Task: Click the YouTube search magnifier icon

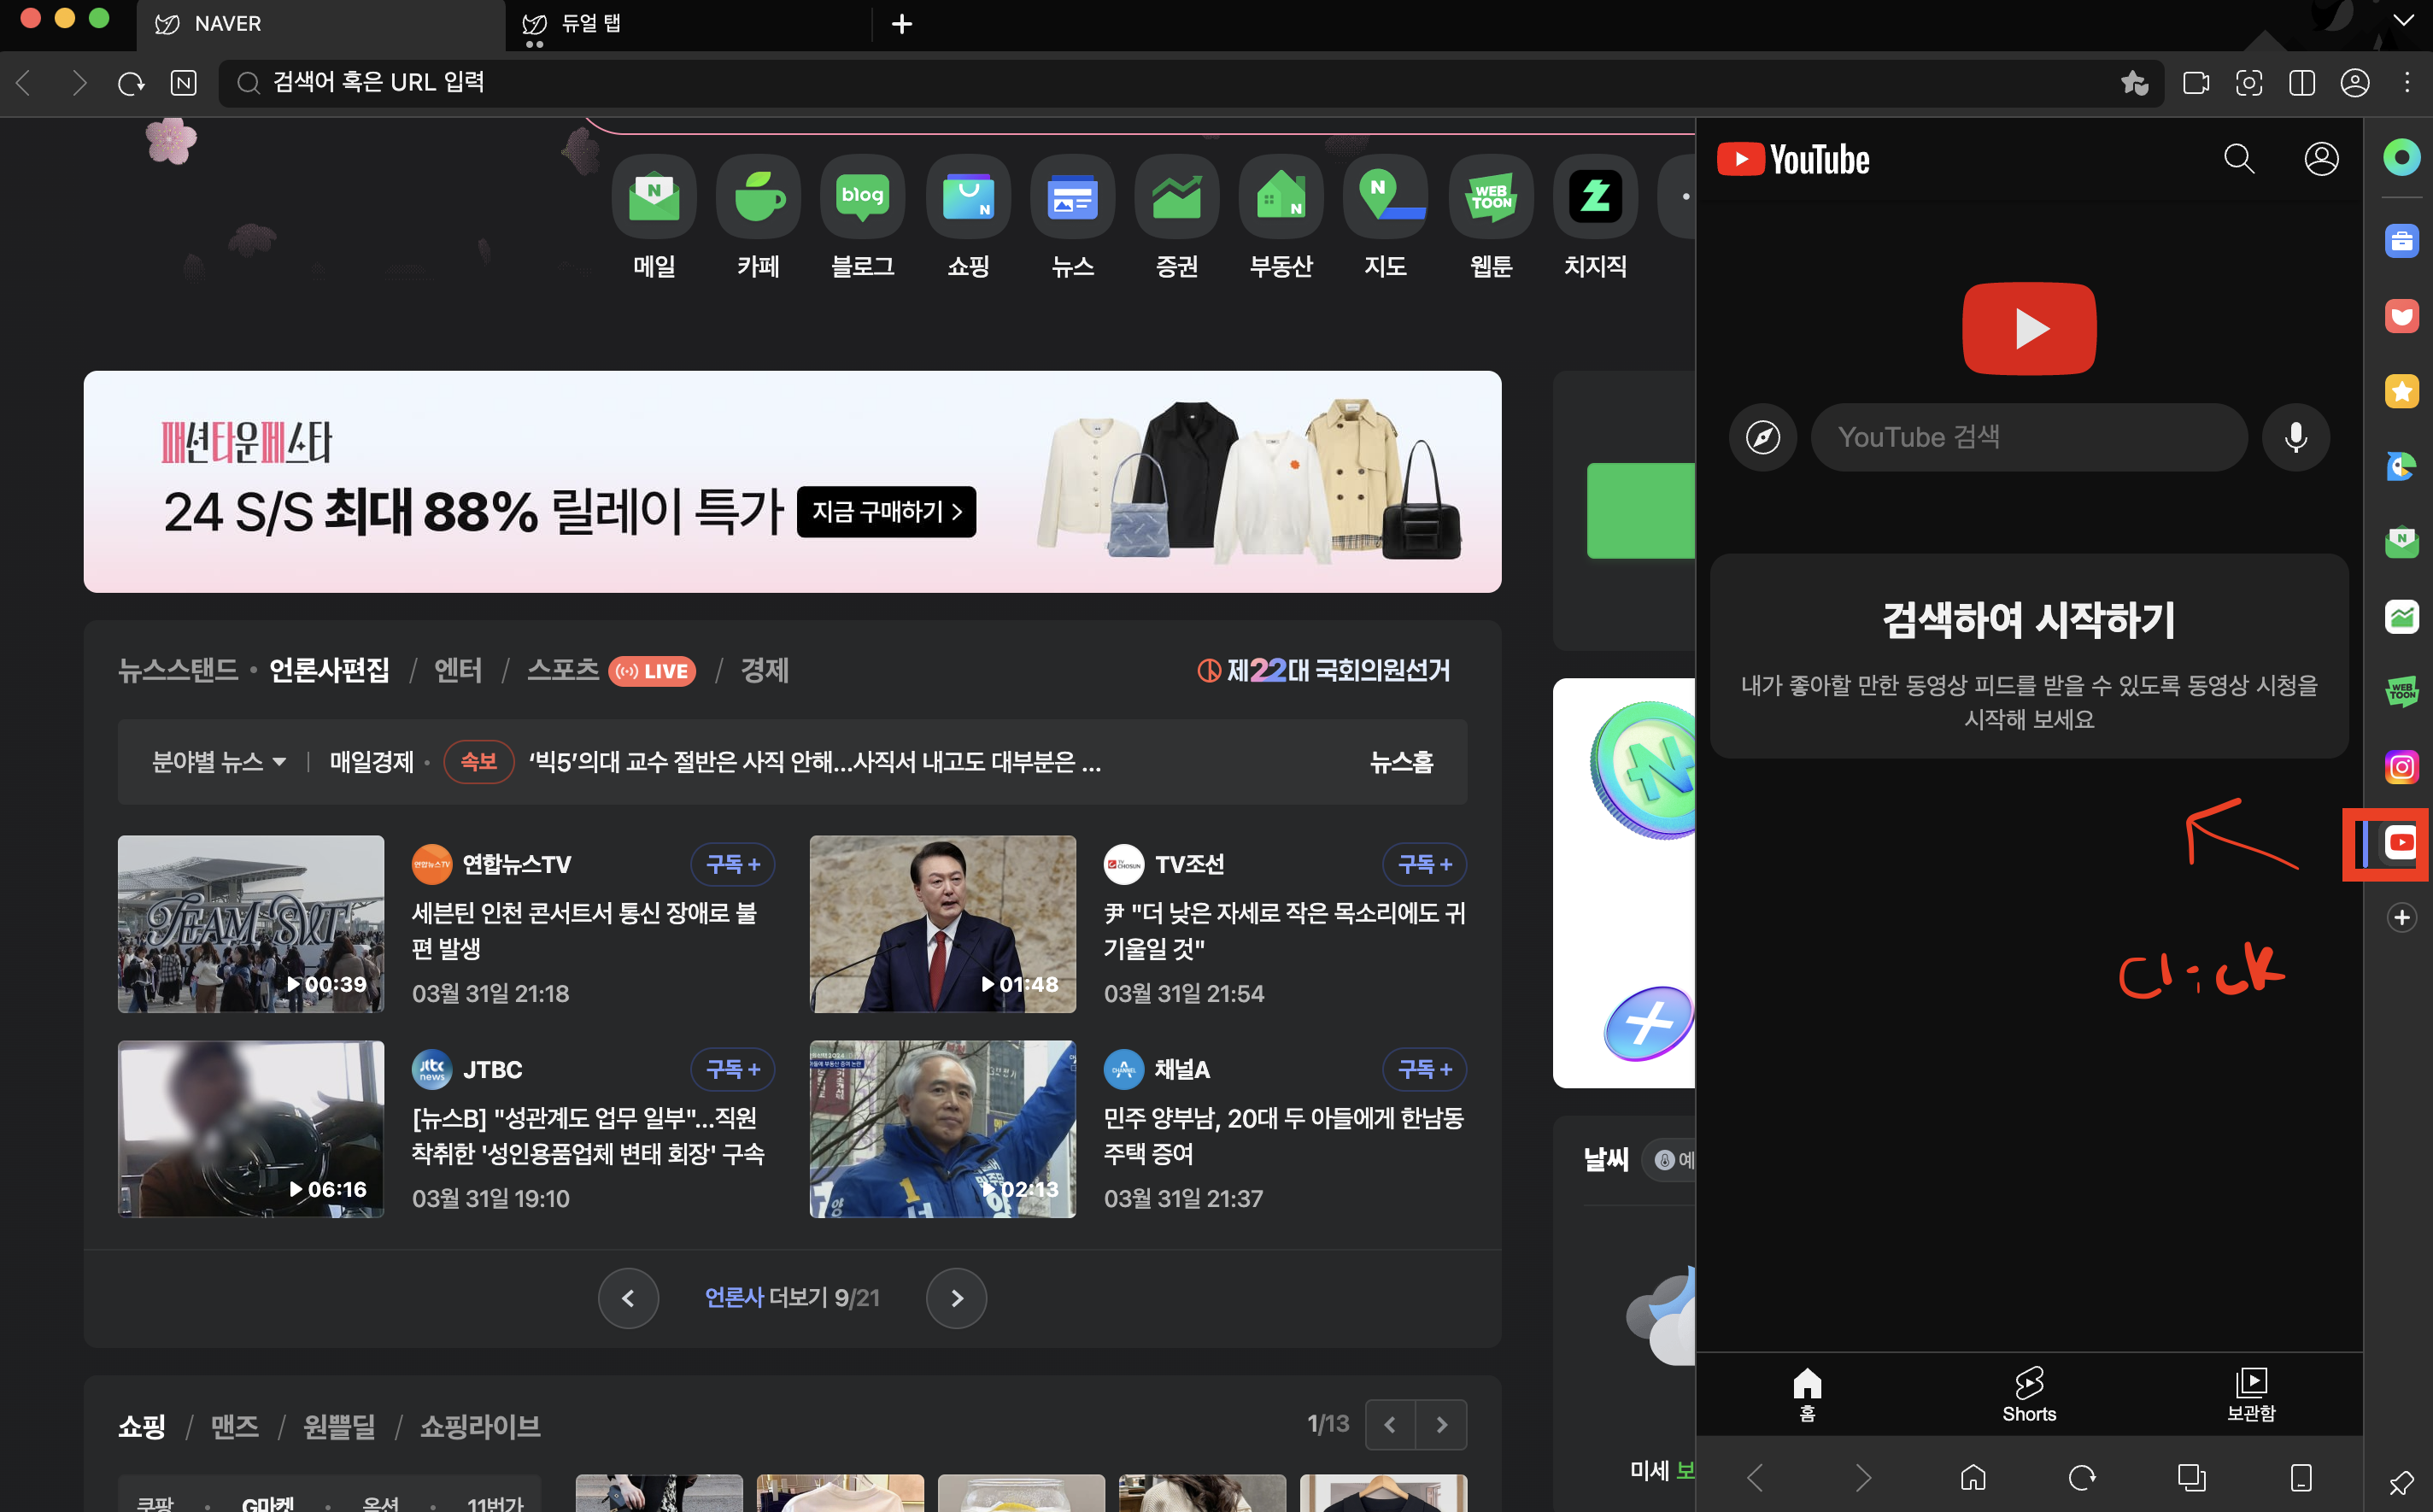Action: tap(2238, 159)
